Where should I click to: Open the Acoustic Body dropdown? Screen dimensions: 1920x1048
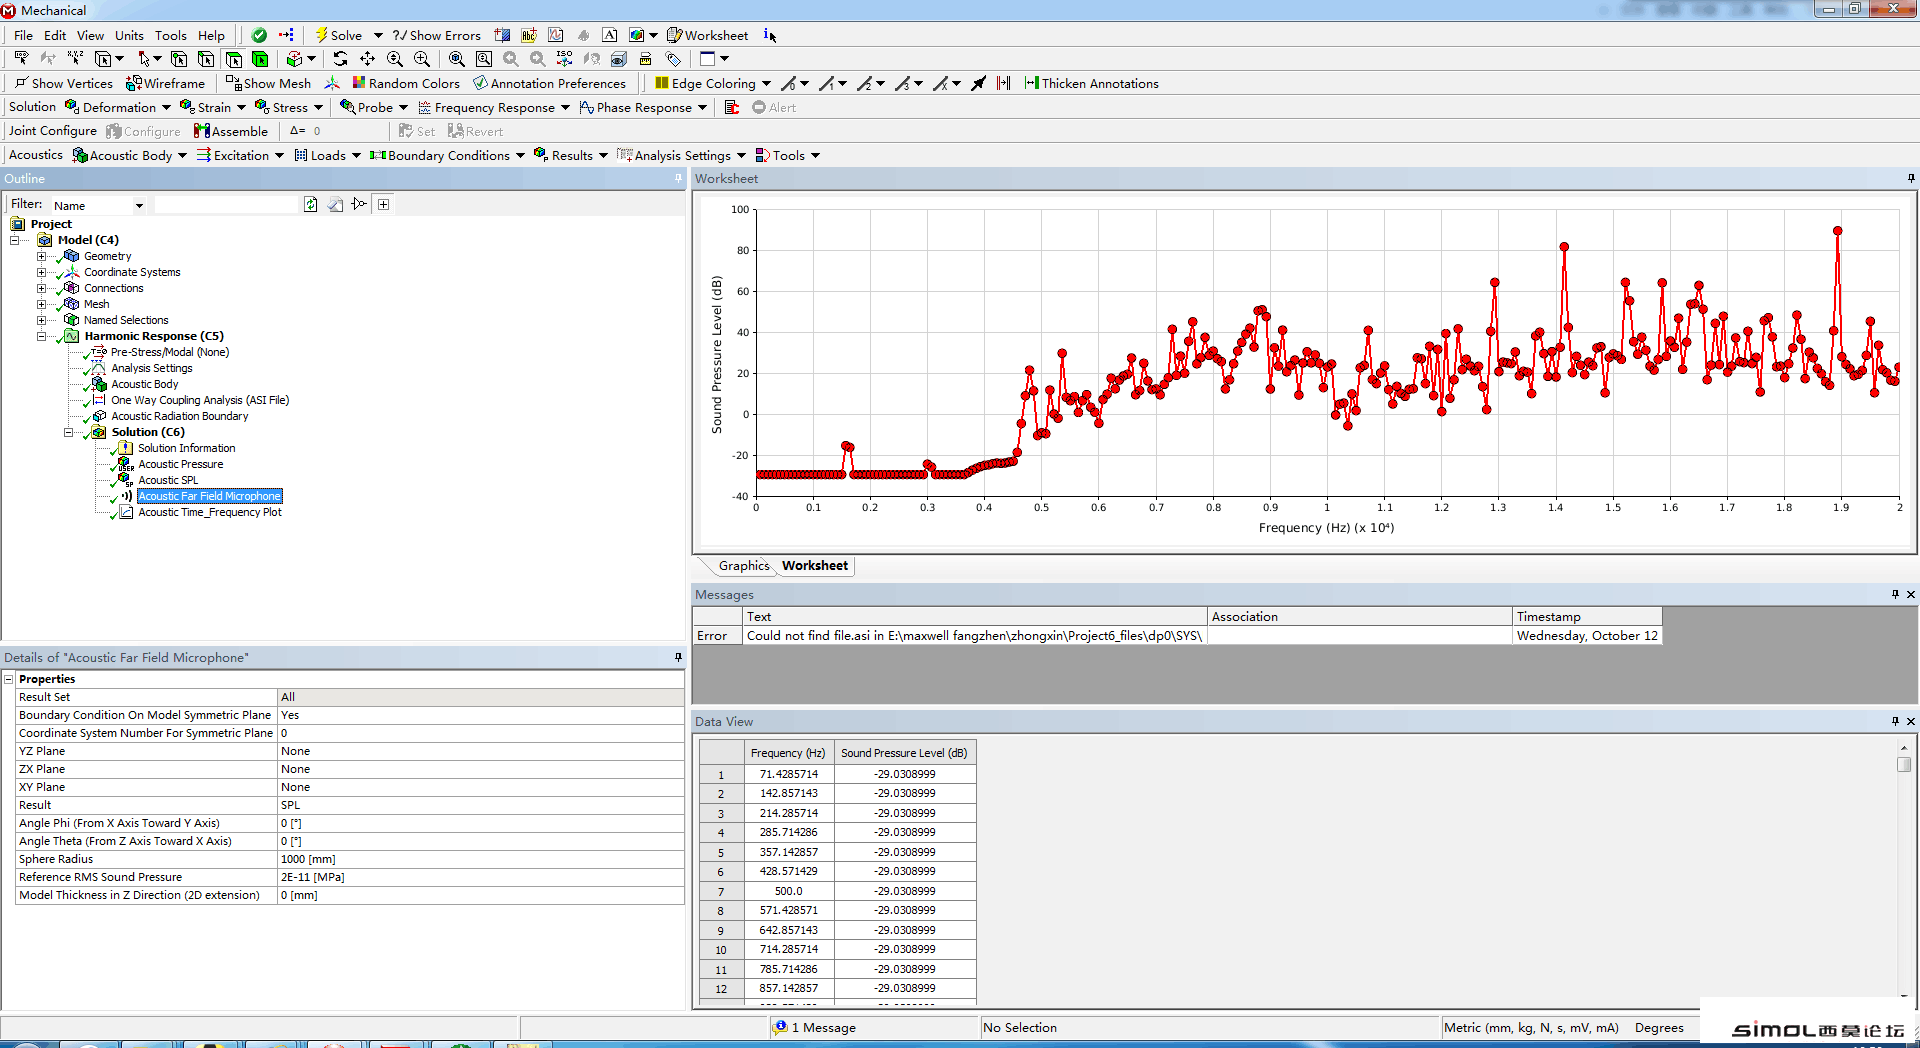pyautogui.click(x=130, y=155)
